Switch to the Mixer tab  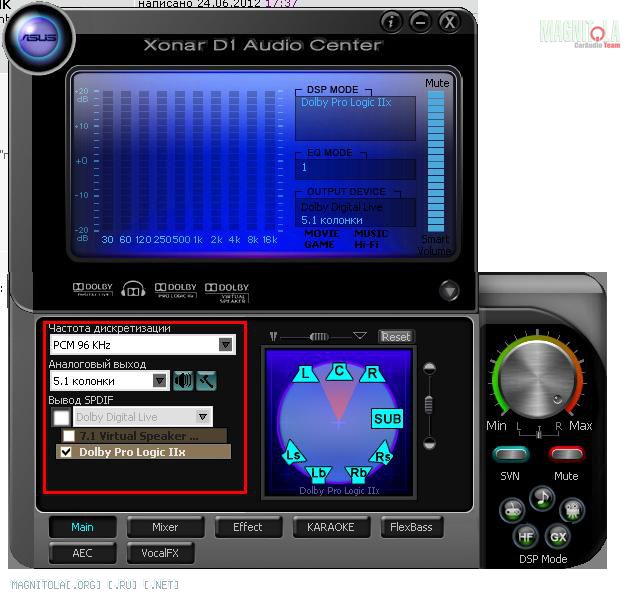tap(165, 527)
